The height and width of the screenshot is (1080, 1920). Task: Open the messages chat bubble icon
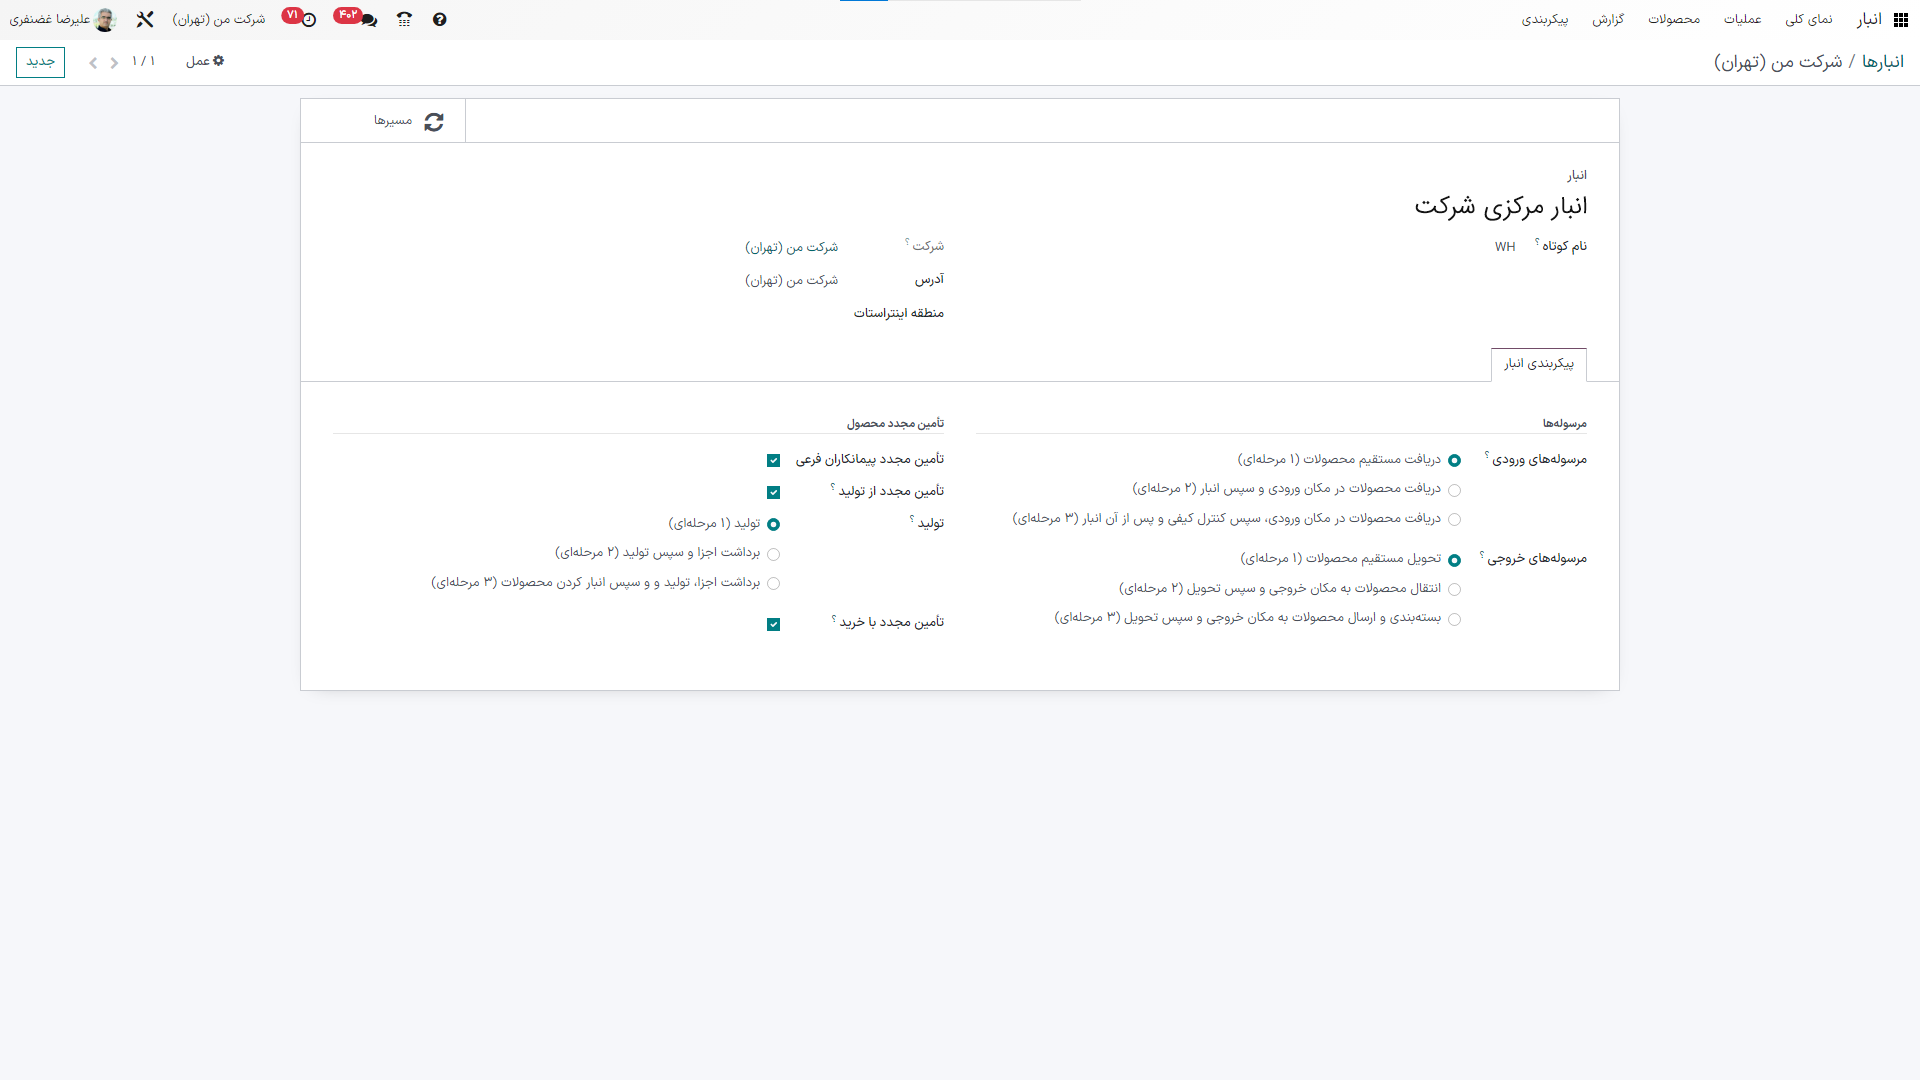point(368,20)
